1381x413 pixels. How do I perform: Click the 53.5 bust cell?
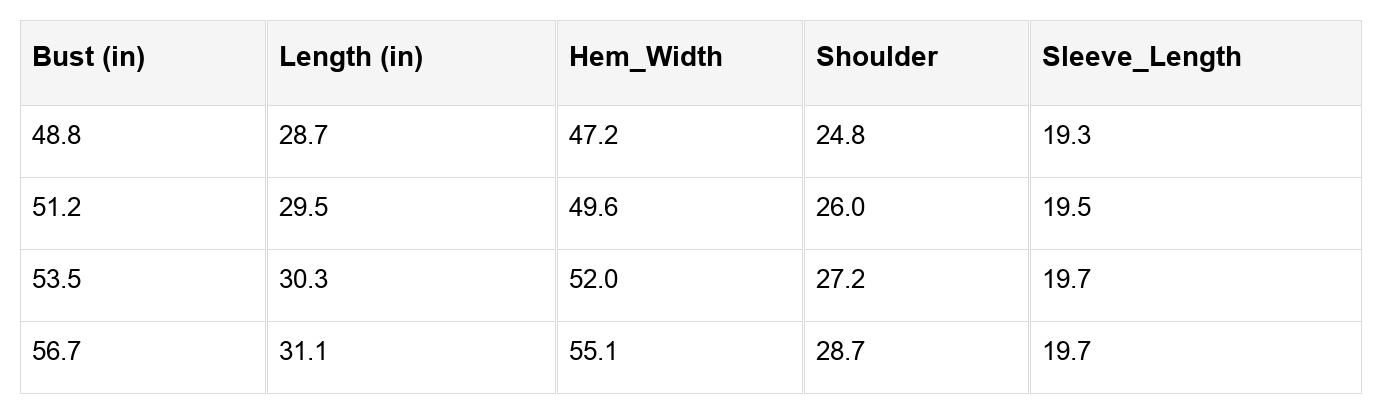click(57, 280)
